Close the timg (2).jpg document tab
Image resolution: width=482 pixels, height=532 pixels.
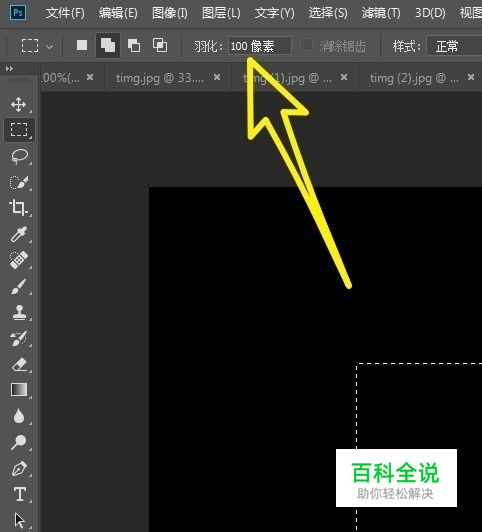click(x=471, y=77)
